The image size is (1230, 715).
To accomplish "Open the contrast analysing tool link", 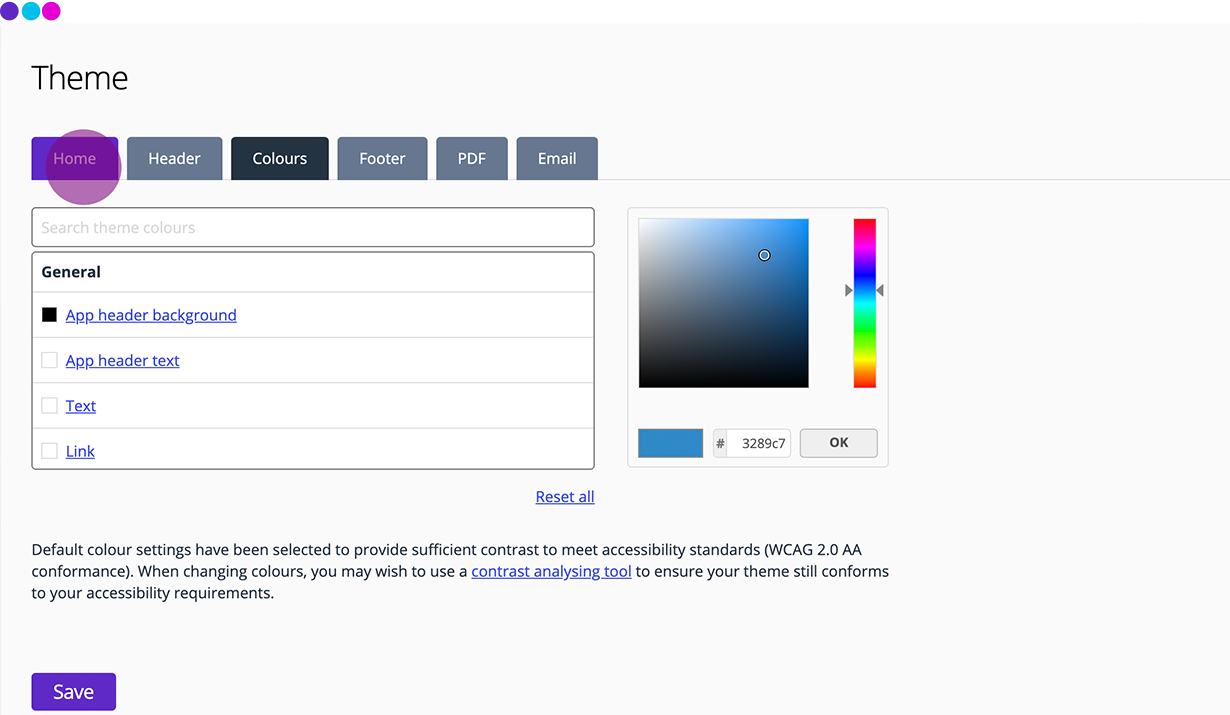I will pyautogui.click(x=551, y=572).
